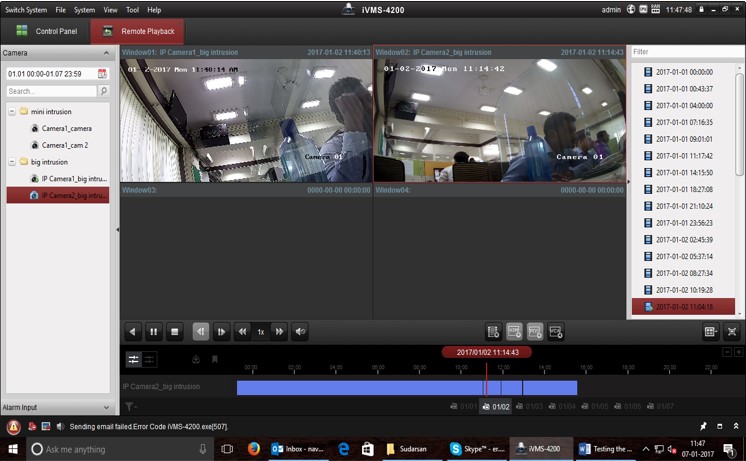Click the slow forward rewind icon
This screenshot has height=461, width=746.
click(x=241, y=331)
